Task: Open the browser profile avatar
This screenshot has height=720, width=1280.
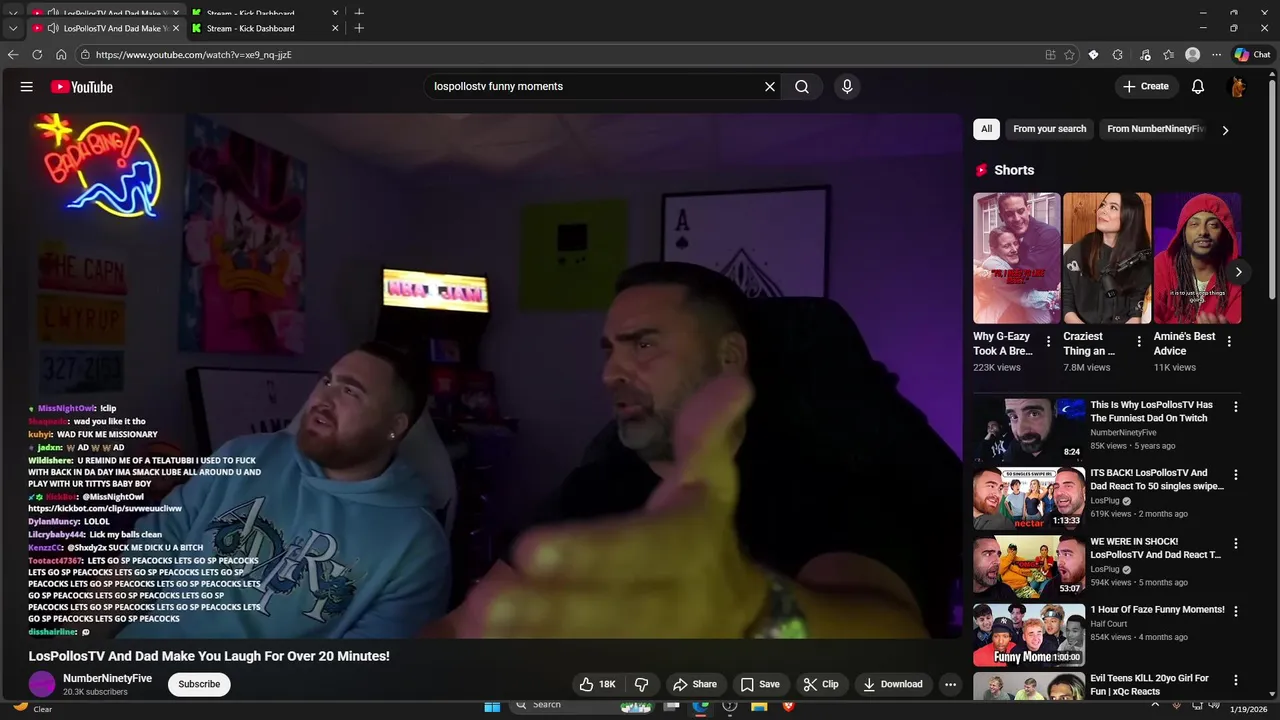Action: click(x=1192, y=55)
